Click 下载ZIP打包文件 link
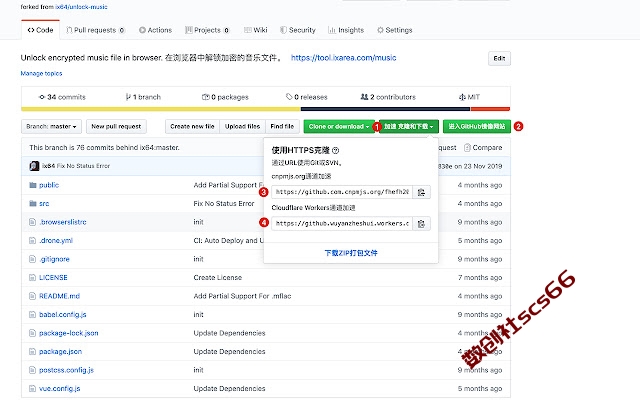The image size is (640, 400). [351, 253]
